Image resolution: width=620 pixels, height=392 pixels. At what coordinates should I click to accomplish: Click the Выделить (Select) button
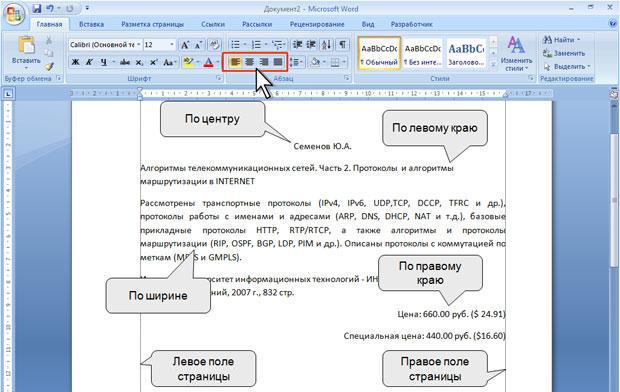click(x=567, y=66)
